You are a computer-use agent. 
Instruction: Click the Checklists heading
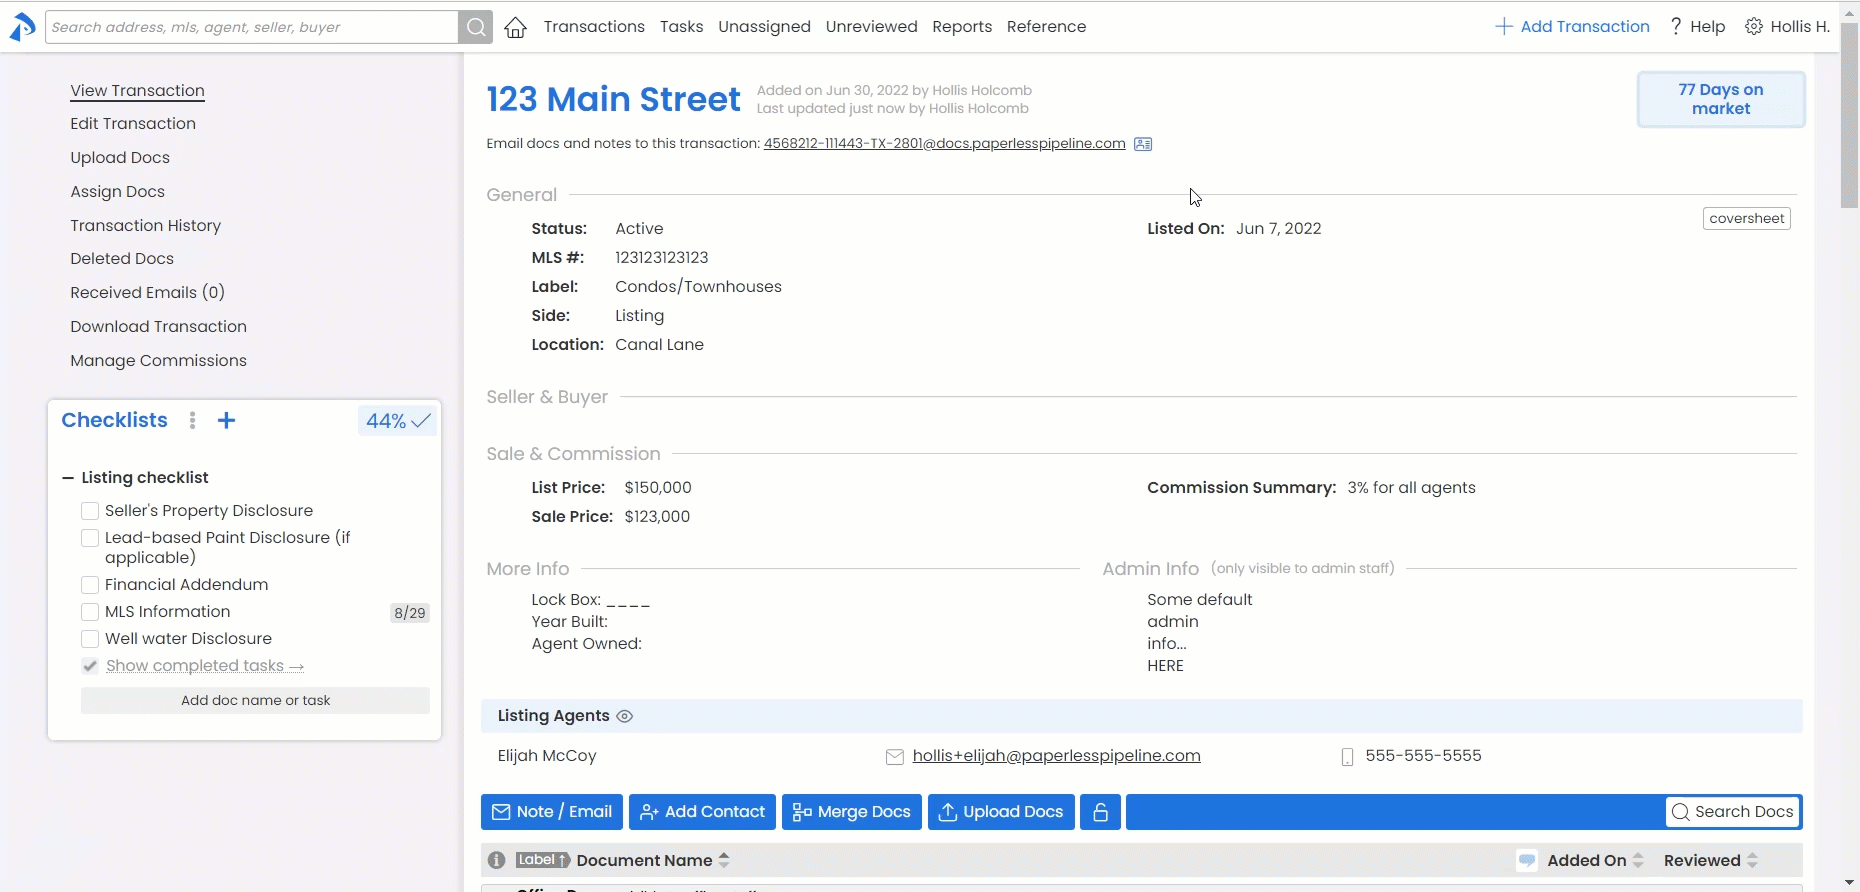click(x=114, y=421)
